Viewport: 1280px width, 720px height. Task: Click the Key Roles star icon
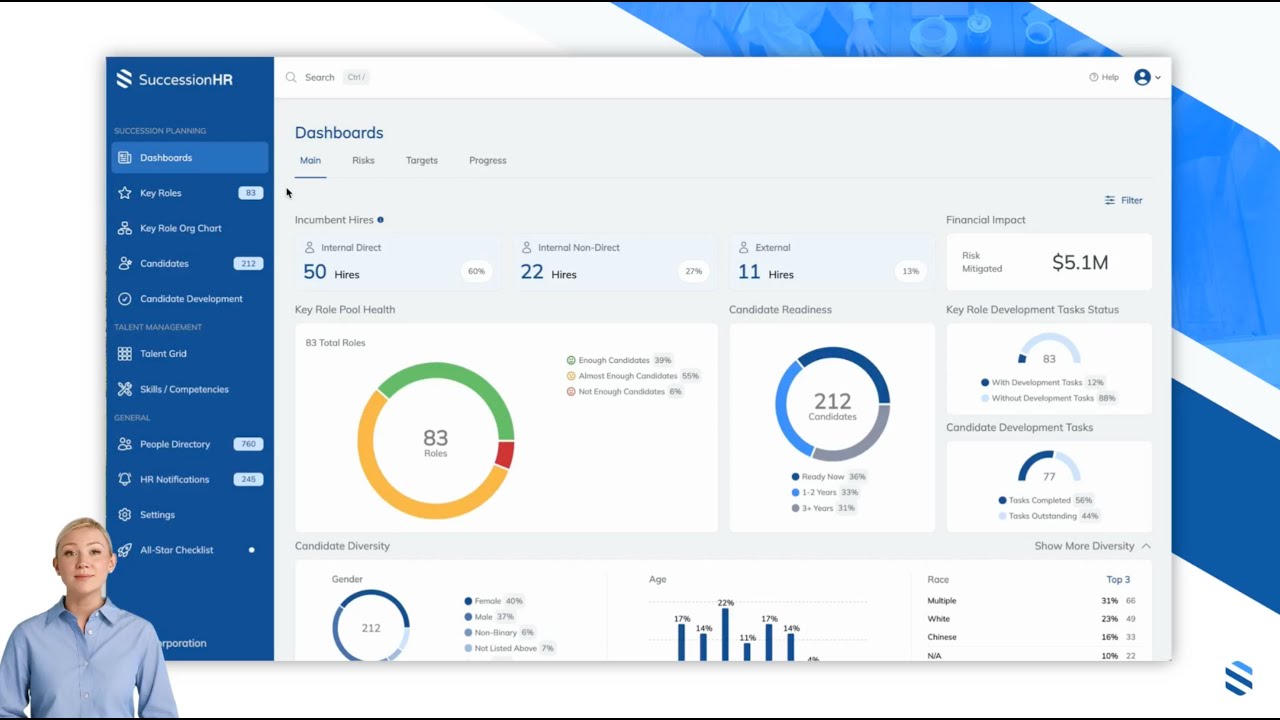click(124, 193)
